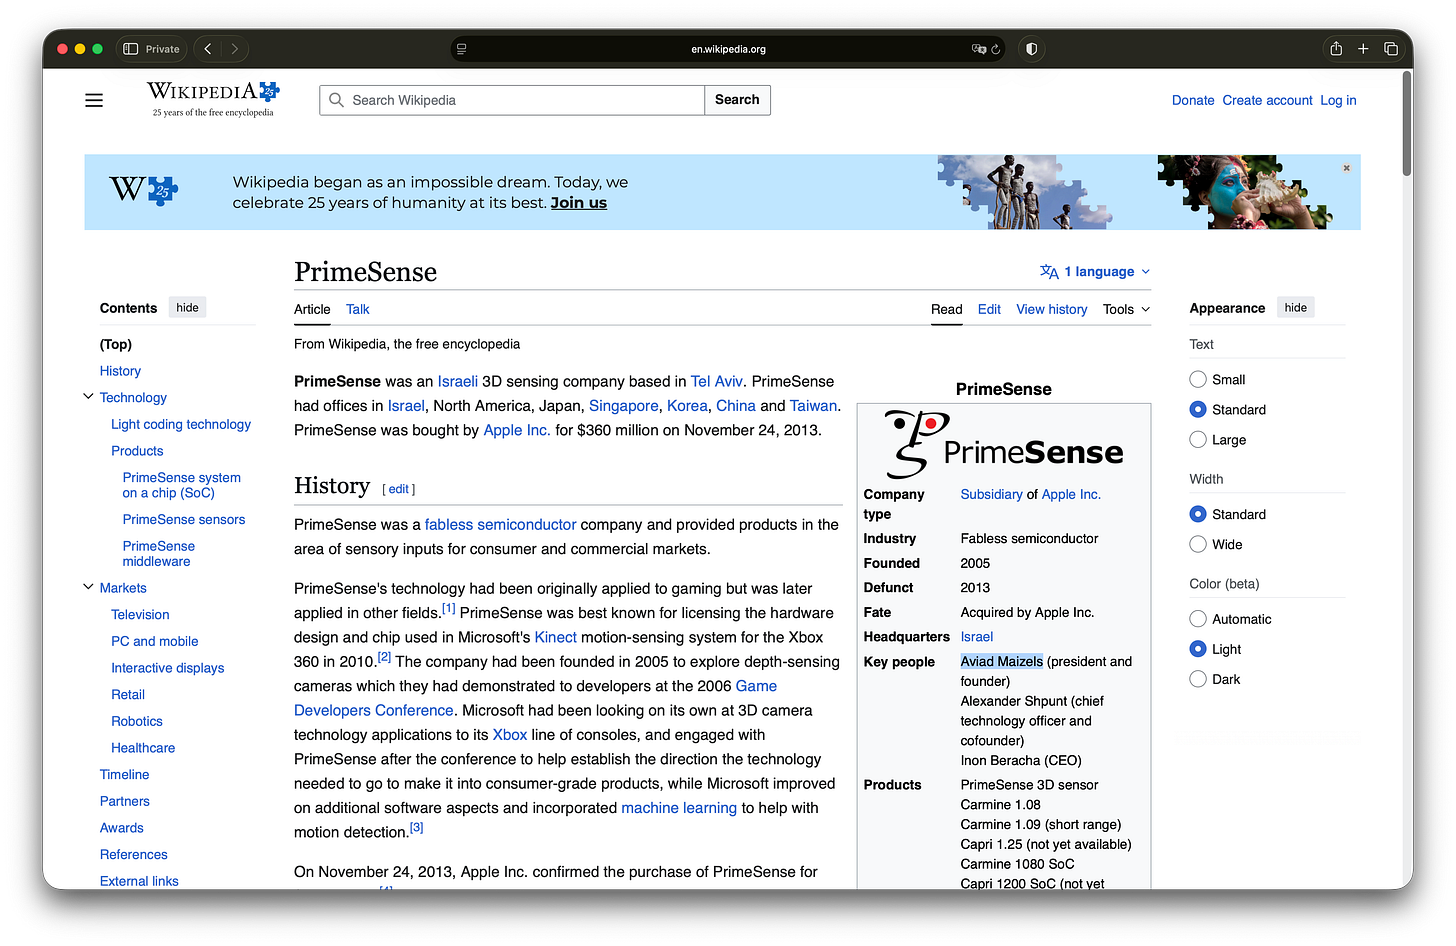Open Safari sidebar toggle icon
Screen dimensions: 1456x946
130,49
